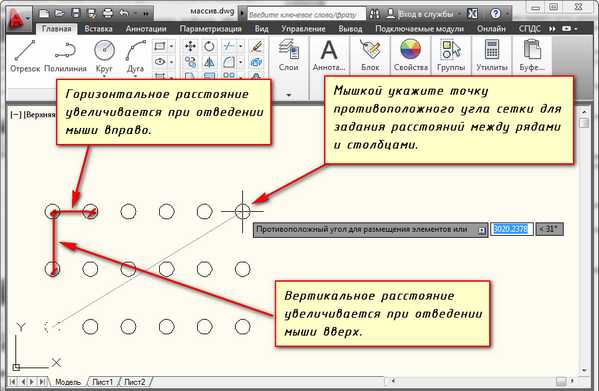Image resolution: width=599 pixels, height=391 pixels.
Task: Switch to the Лист2 layout tab
Action: pyautogui.click(x=134, y=382)
